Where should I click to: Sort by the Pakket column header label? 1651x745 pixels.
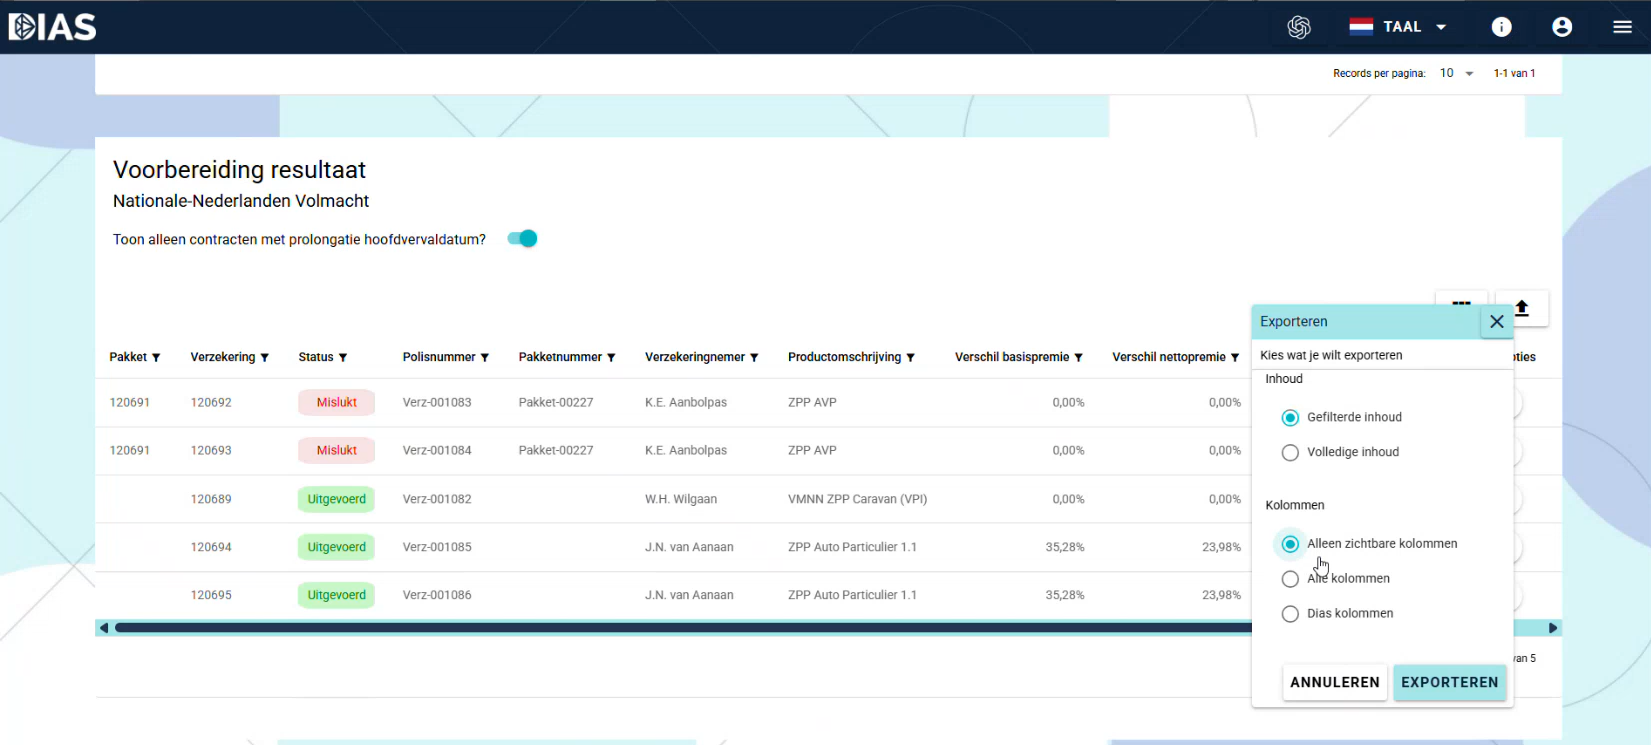[x=128, y=357]
